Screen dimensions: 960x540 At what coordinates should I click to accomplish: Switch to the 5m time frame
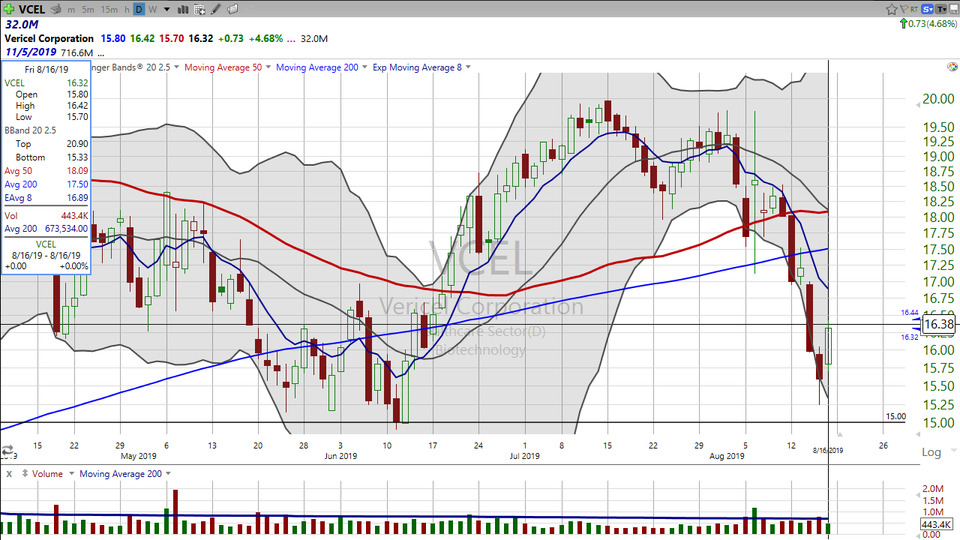89,9
